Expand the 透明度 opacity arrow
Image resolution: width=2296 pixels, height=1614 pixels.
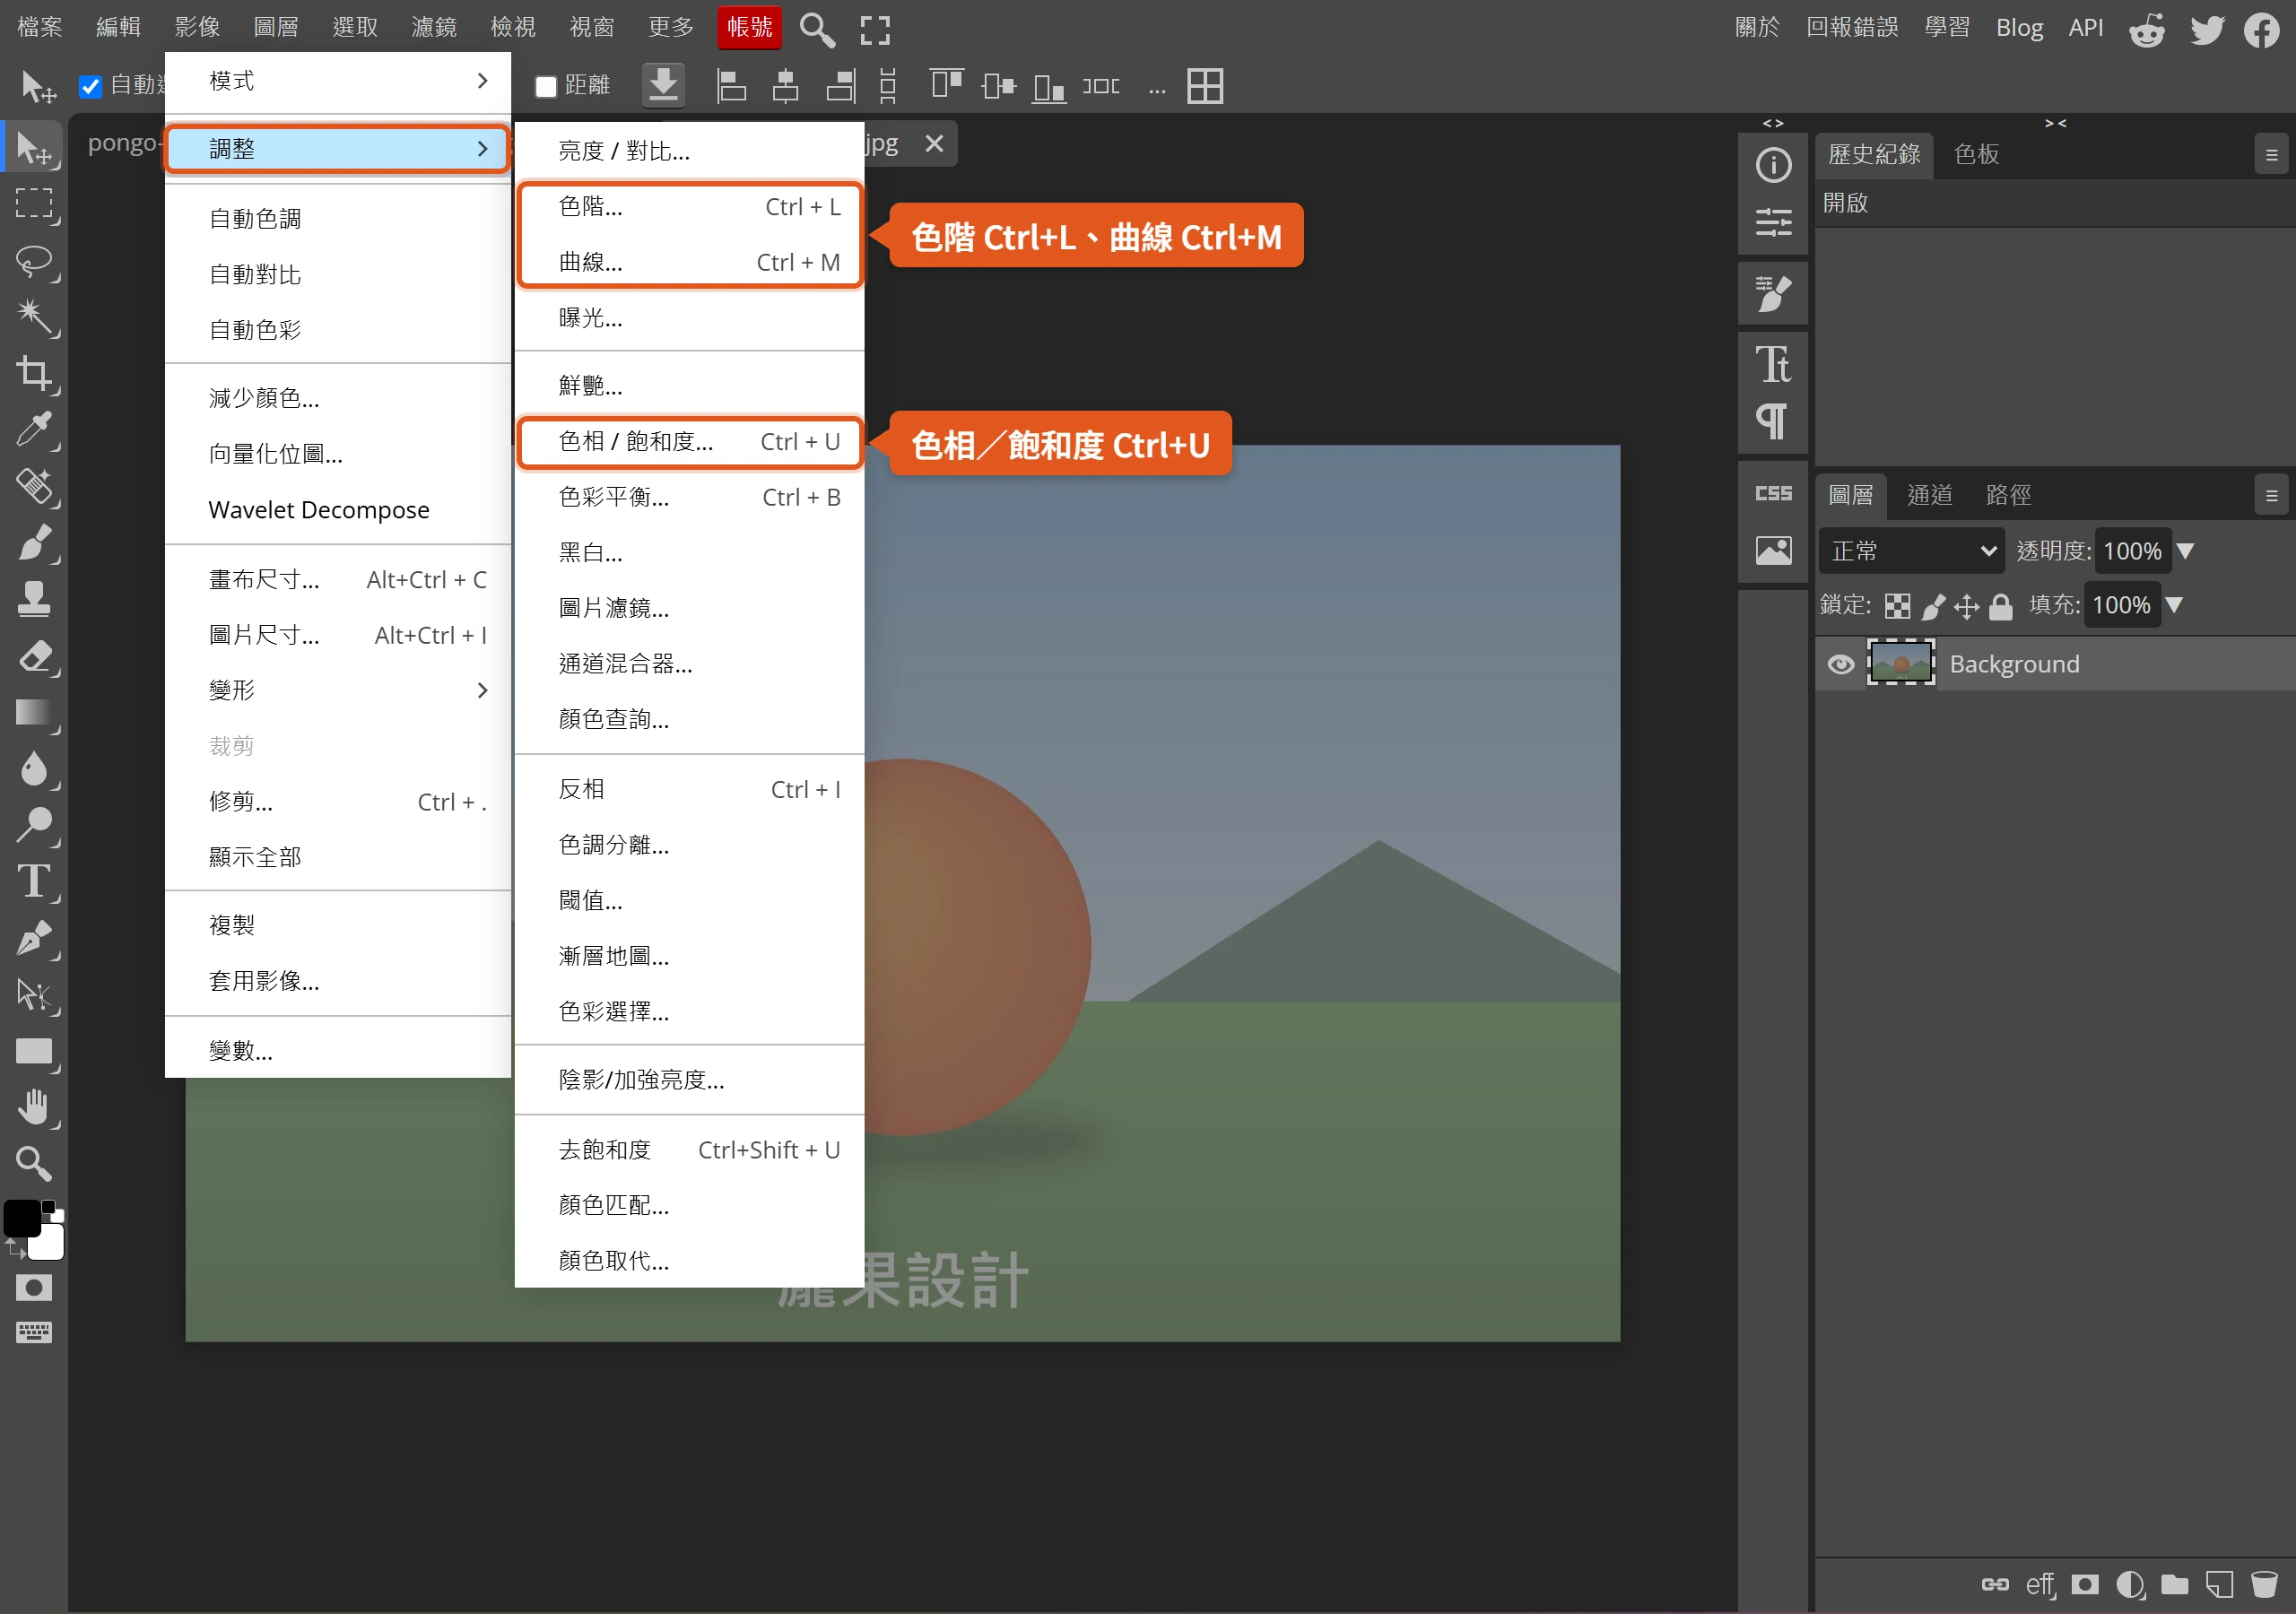point(2186,551)
